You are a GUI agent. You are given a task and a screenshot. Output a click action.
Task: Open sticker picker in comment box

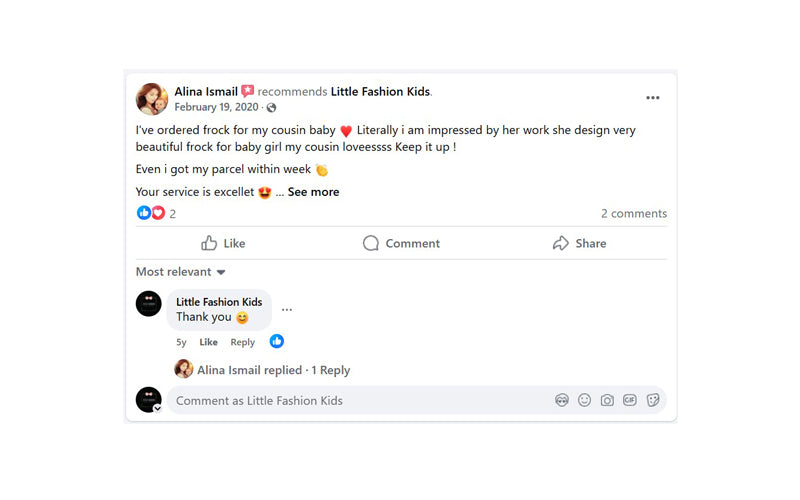(653, 401)
